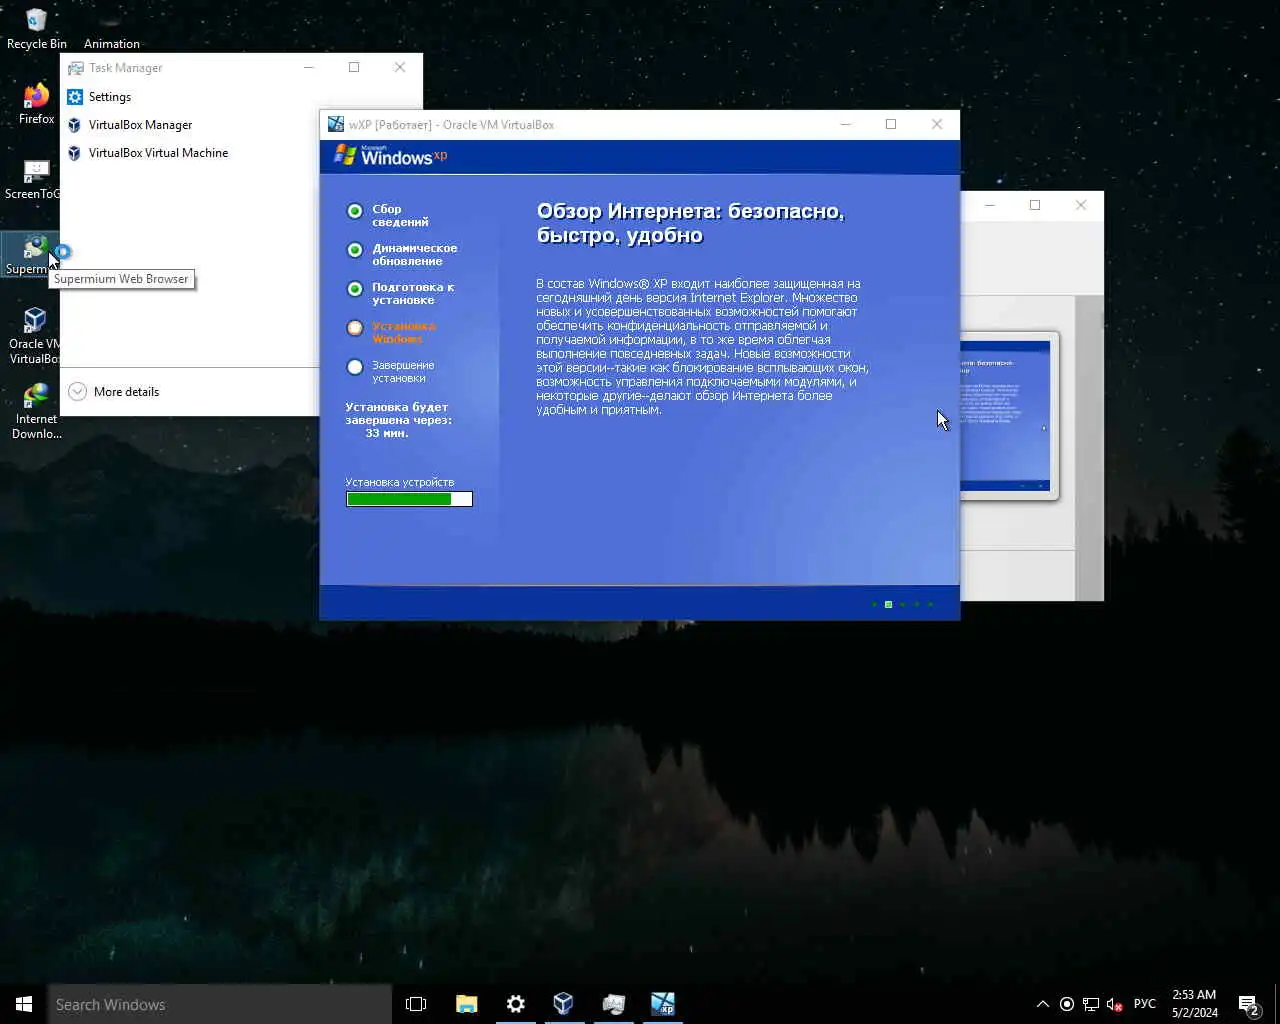Open the network tray icon
The height and width of the screenshot is (1024, 1280).
(1091, 1004)
